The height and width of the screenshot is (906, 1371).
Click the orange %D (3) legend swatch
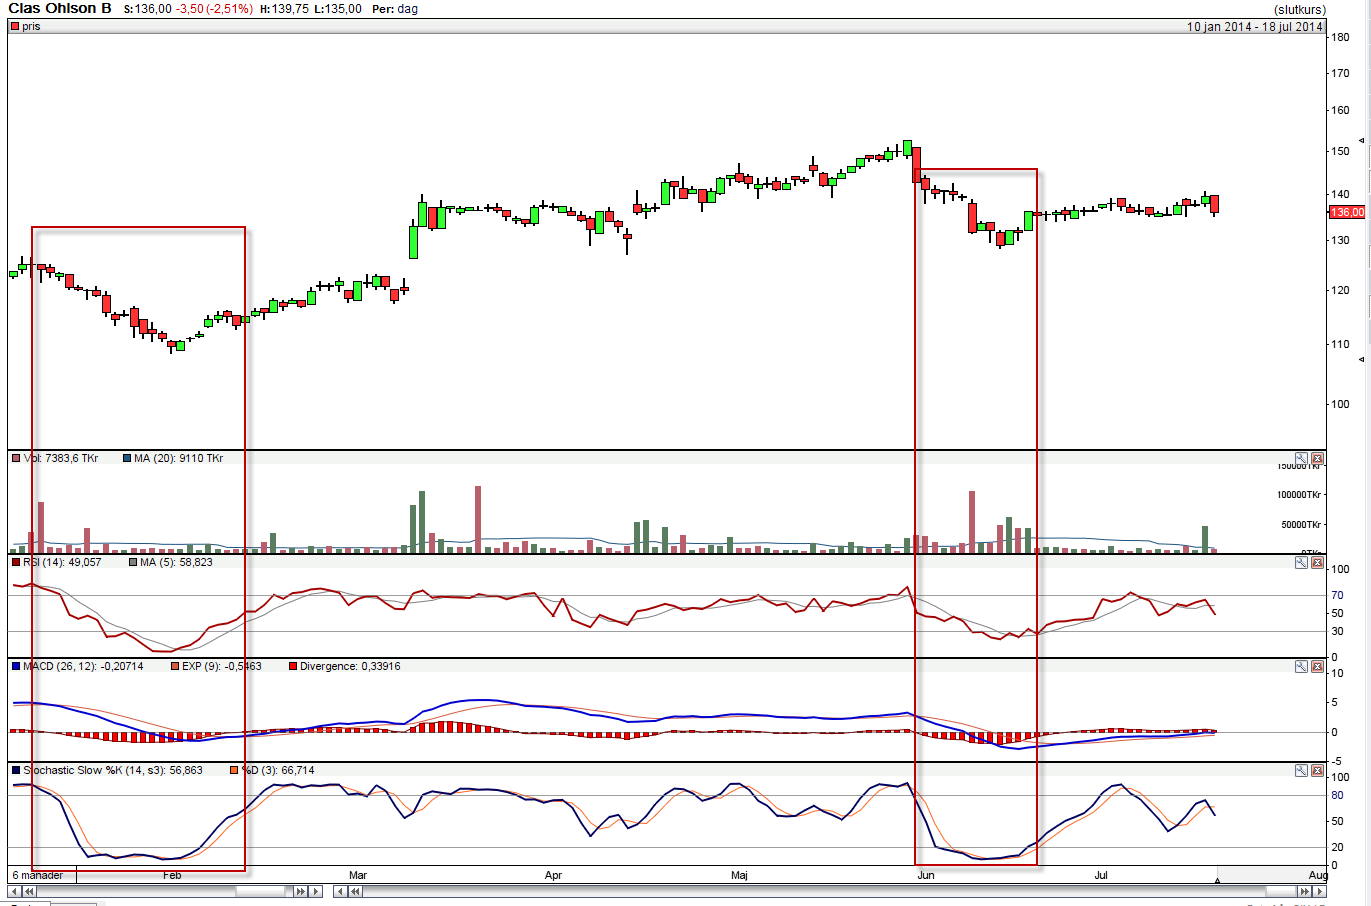[x=234, y=771]
